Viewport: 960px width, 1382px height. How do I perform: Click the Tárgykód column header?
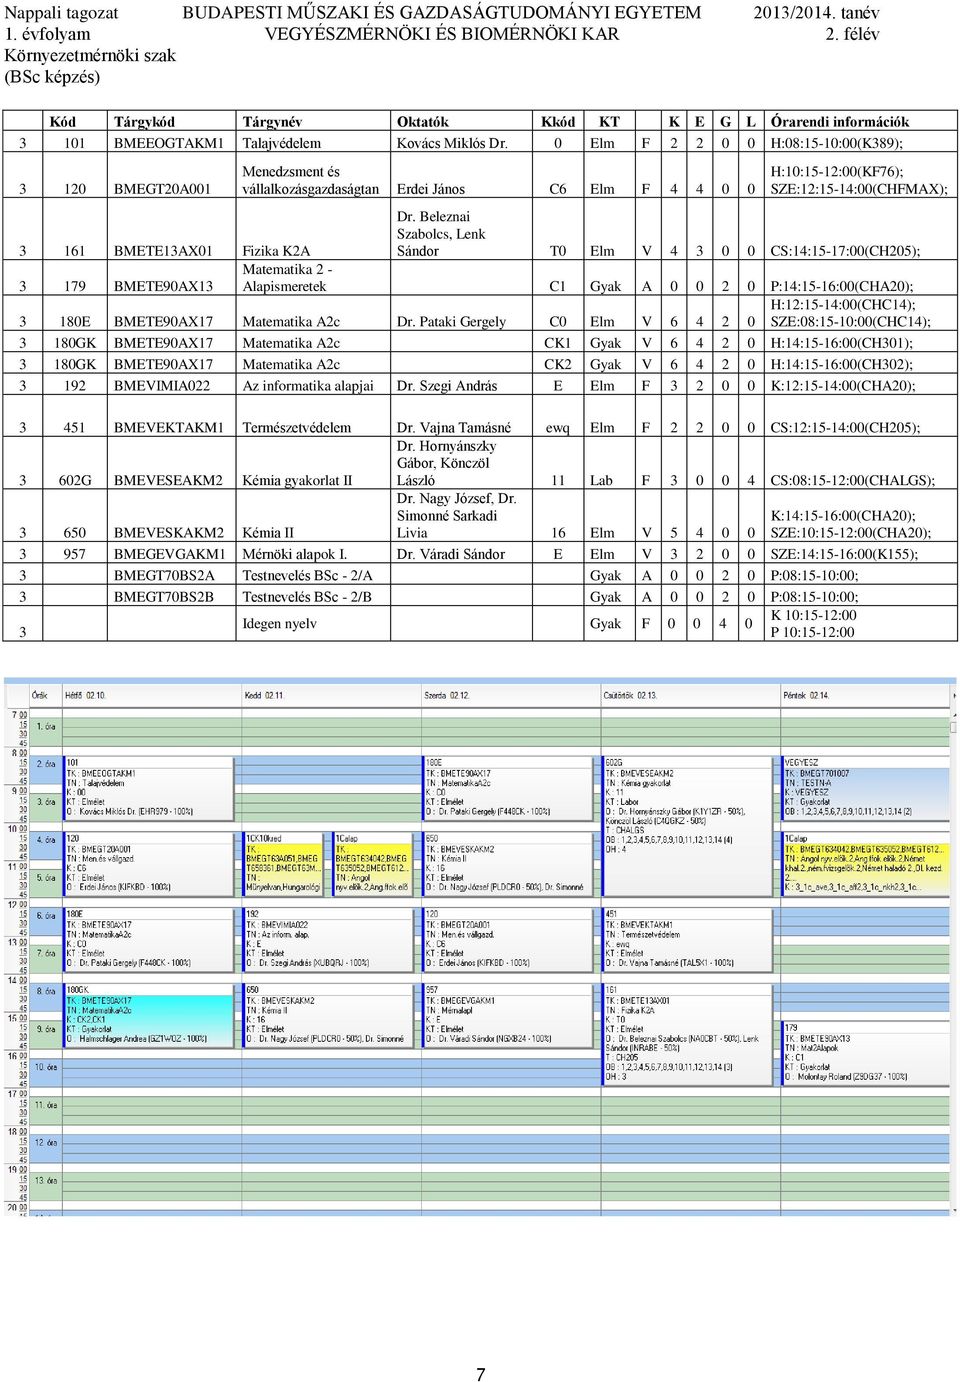point(144,122)
